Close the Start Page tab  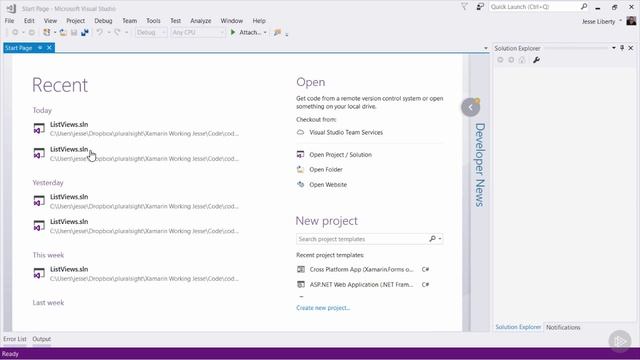49,48
